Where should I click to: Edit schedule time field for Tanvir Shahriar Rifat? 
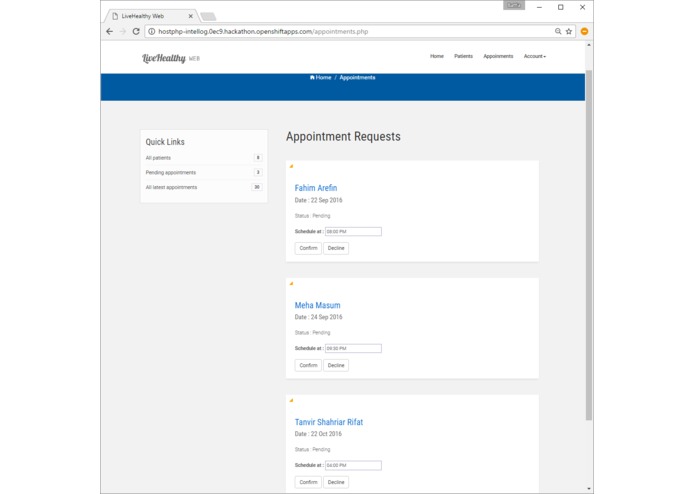[x=353, y=465]
